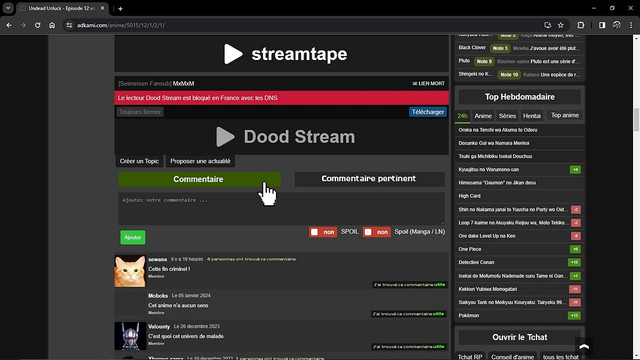640x360 pixels.
Task: Open the Black Clover review
Action: [520, 48]
